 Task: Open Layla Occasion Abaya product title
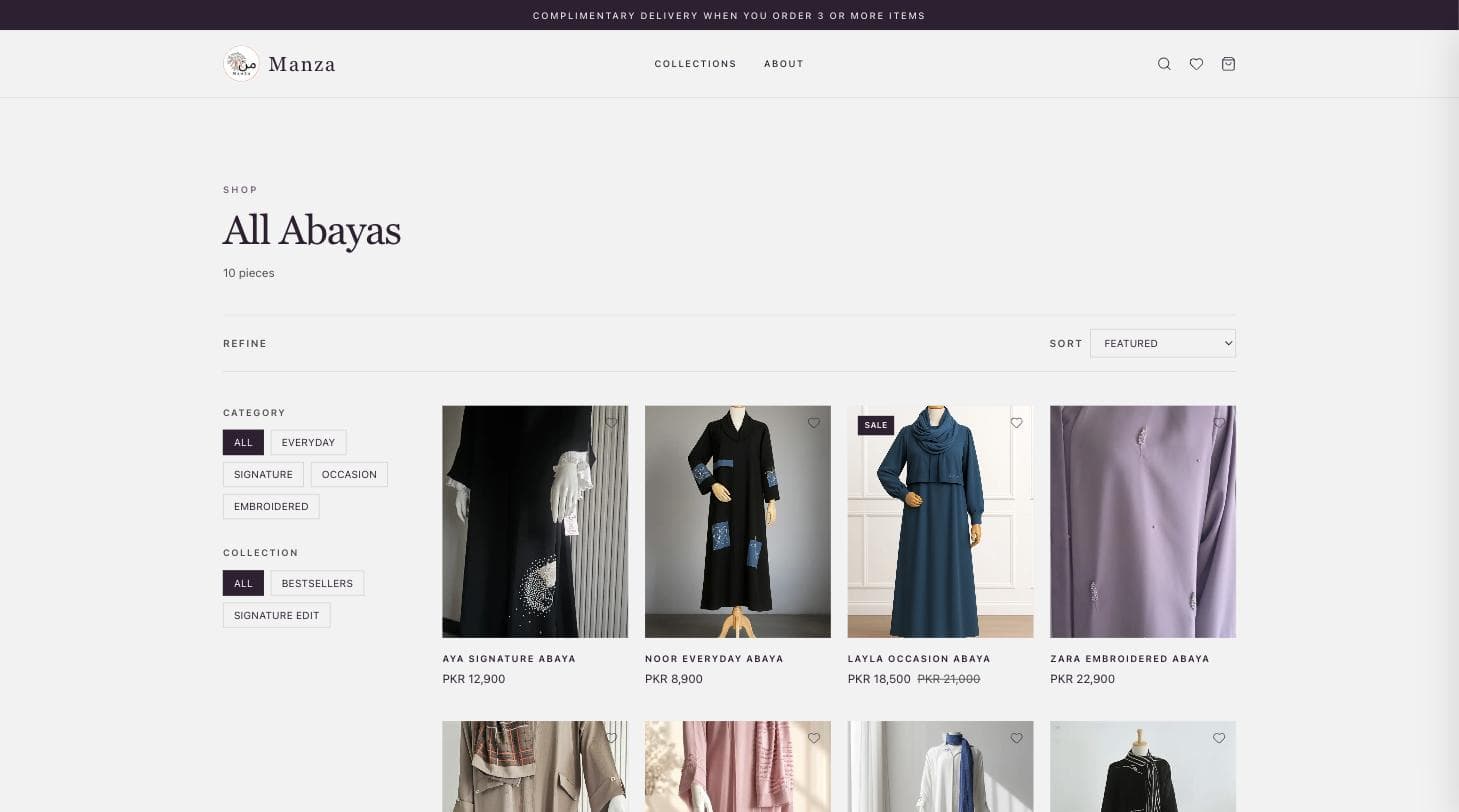click(x=919, y=659)
